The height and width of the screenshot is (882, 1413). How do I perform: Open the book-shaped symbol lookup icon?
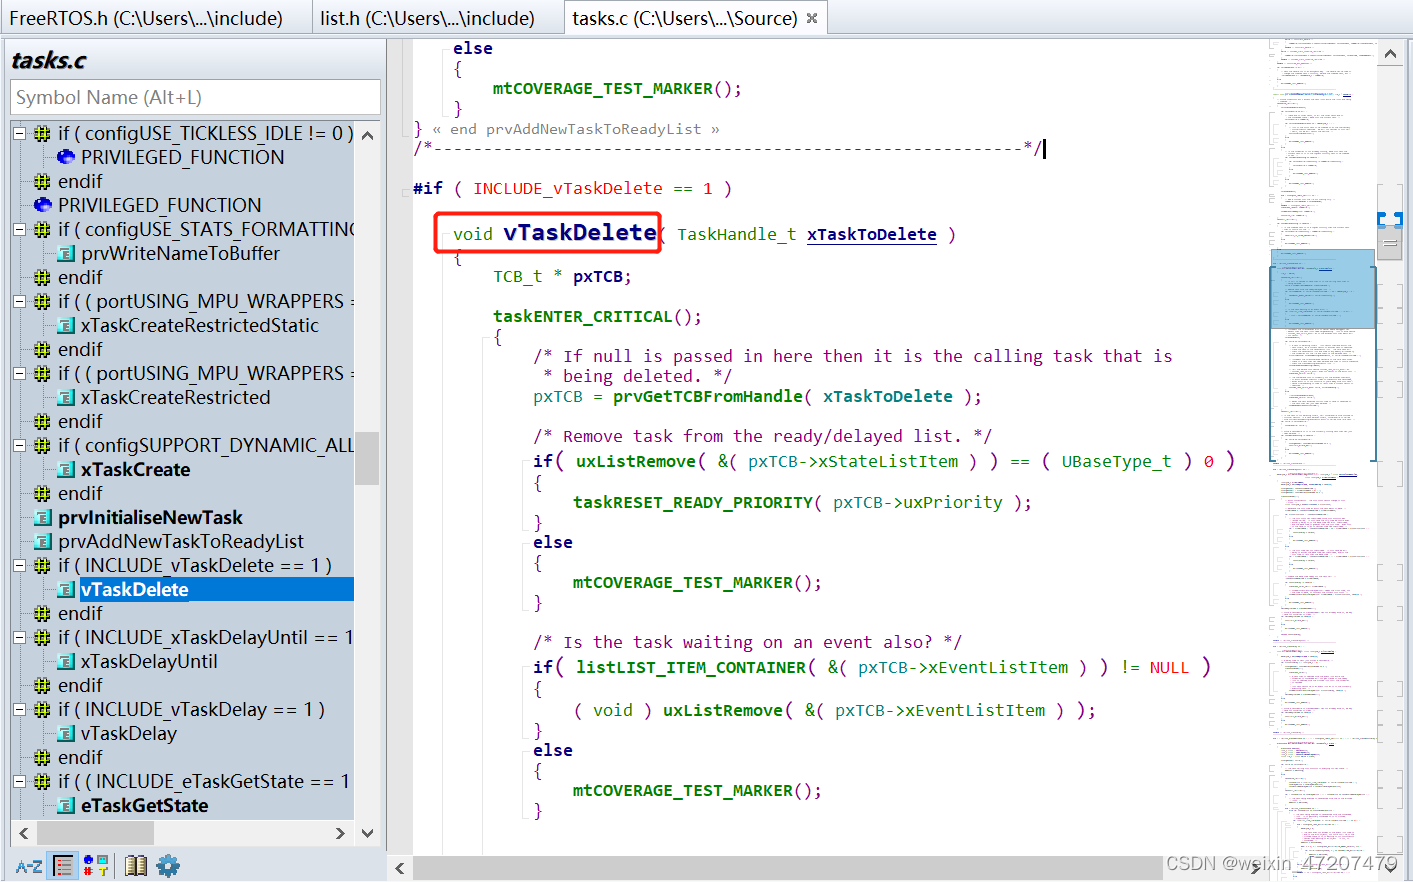(x=136, y=866)
